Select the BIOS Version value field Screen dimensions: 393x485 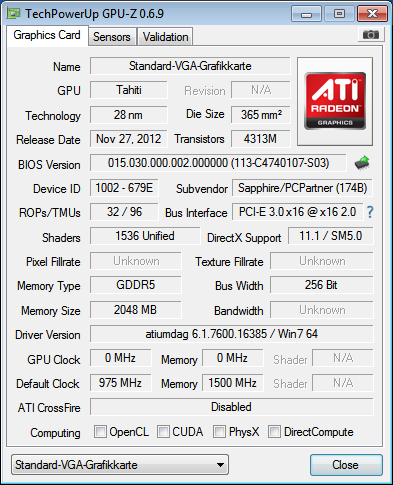218,163
